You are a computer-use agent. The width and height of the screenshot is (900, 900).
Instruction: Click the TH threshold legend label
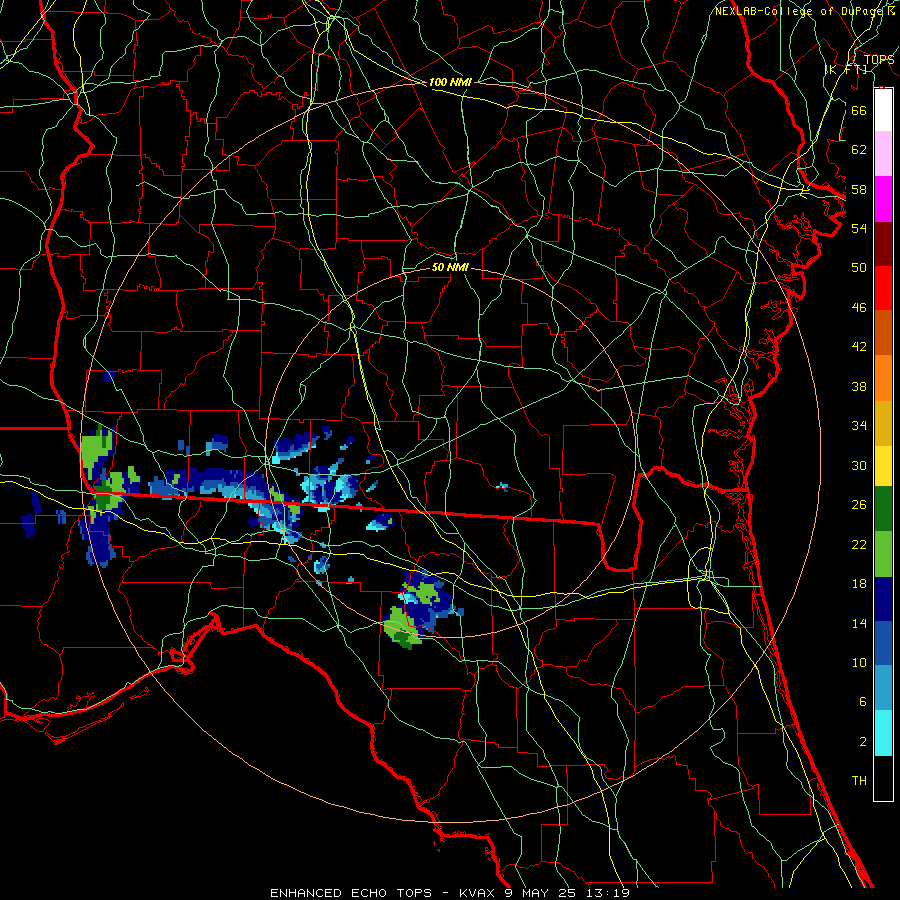(859, 781)
